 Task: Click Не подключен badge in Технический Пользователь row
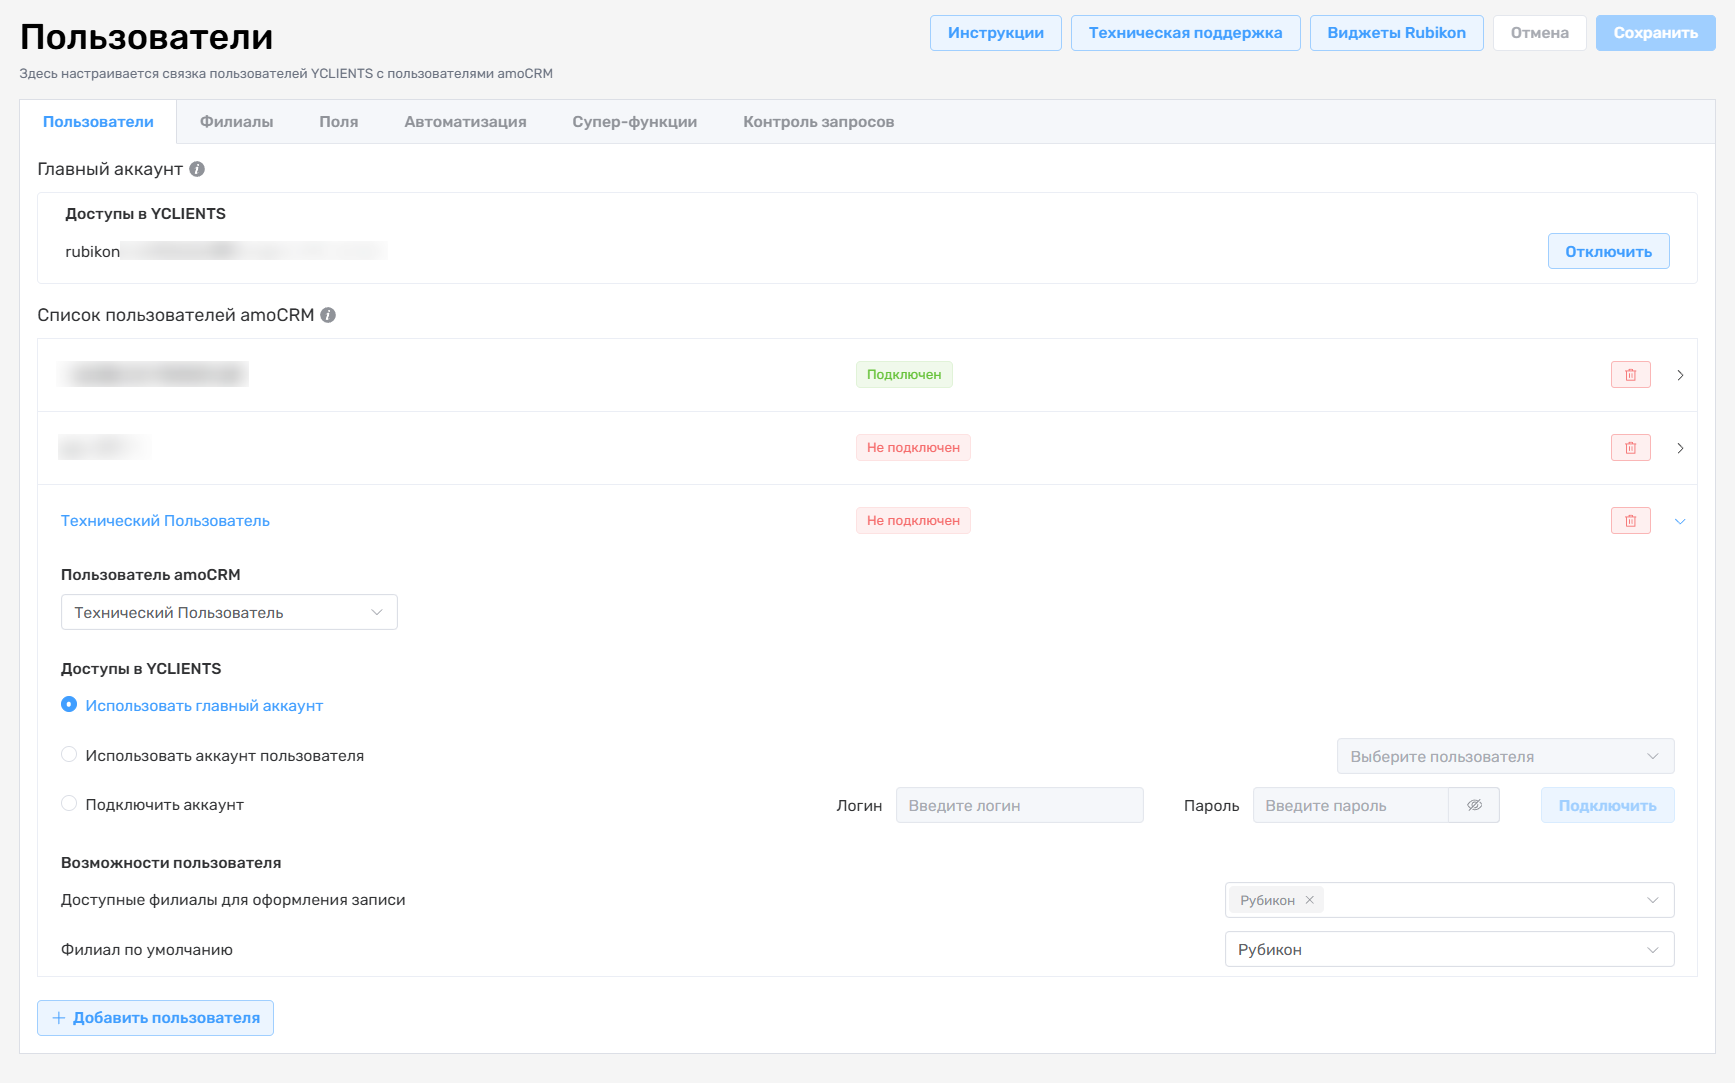coord(913,521)
